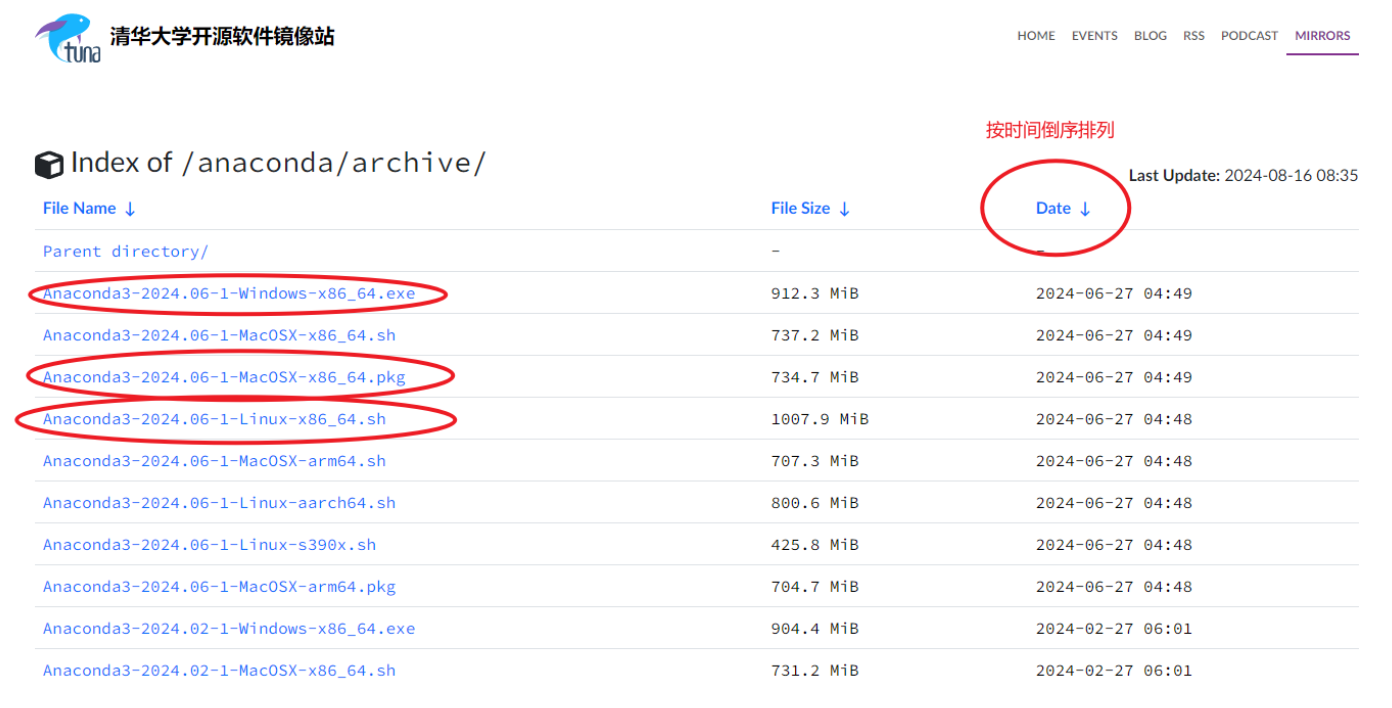The image size is (1392, 708).
Task: Go to the BLOG page
Action: click(1150, 35)
